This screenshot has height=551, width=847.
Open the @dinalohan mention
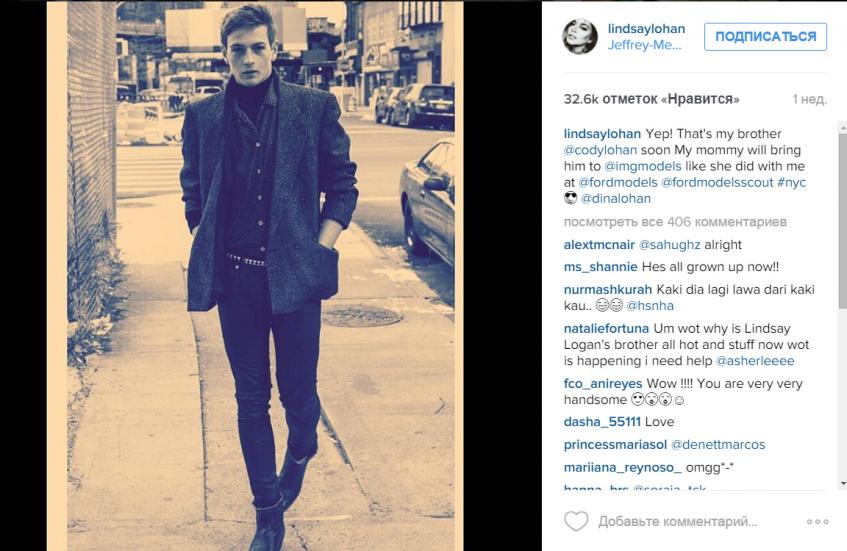(616, 198)
